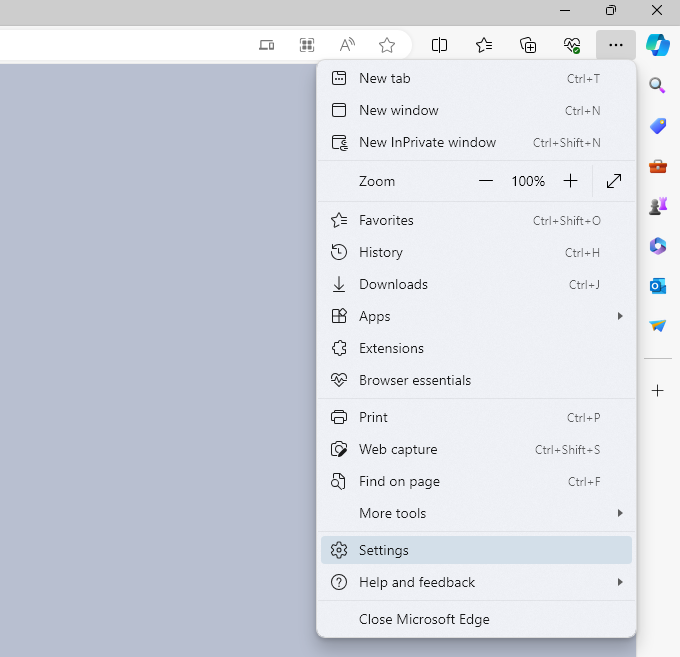
Task: Click Browser essentials heart icon in toolbar
Action: click(572, 45)
